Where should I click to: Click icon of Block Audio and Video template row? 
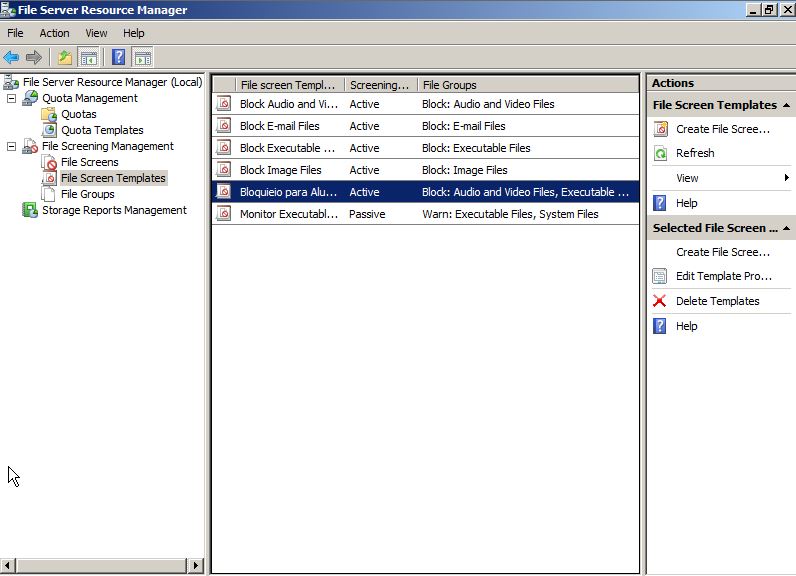224,104
